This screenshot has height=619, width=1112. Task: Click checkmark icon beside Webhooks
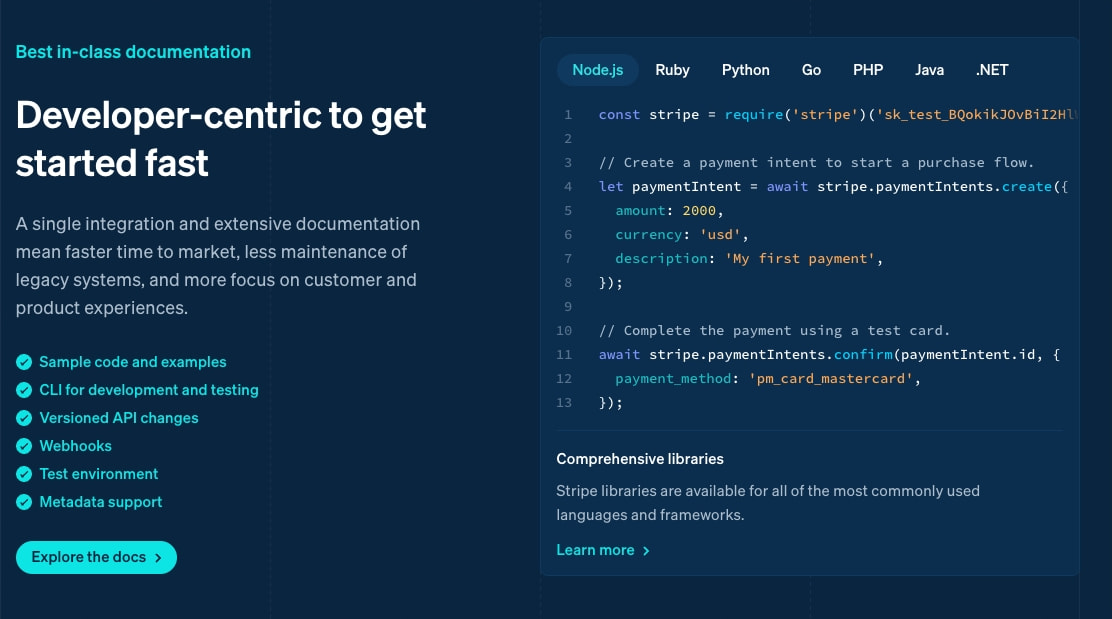[x=24, y=446]
